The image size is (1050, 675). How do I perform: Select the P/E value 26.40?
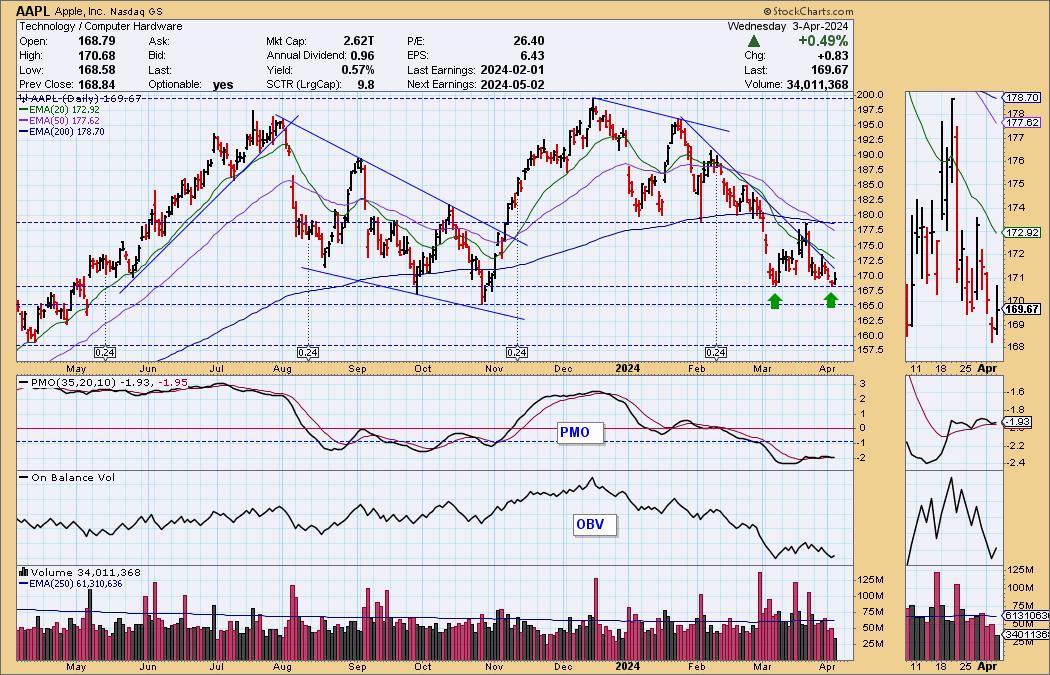[528, 42]
